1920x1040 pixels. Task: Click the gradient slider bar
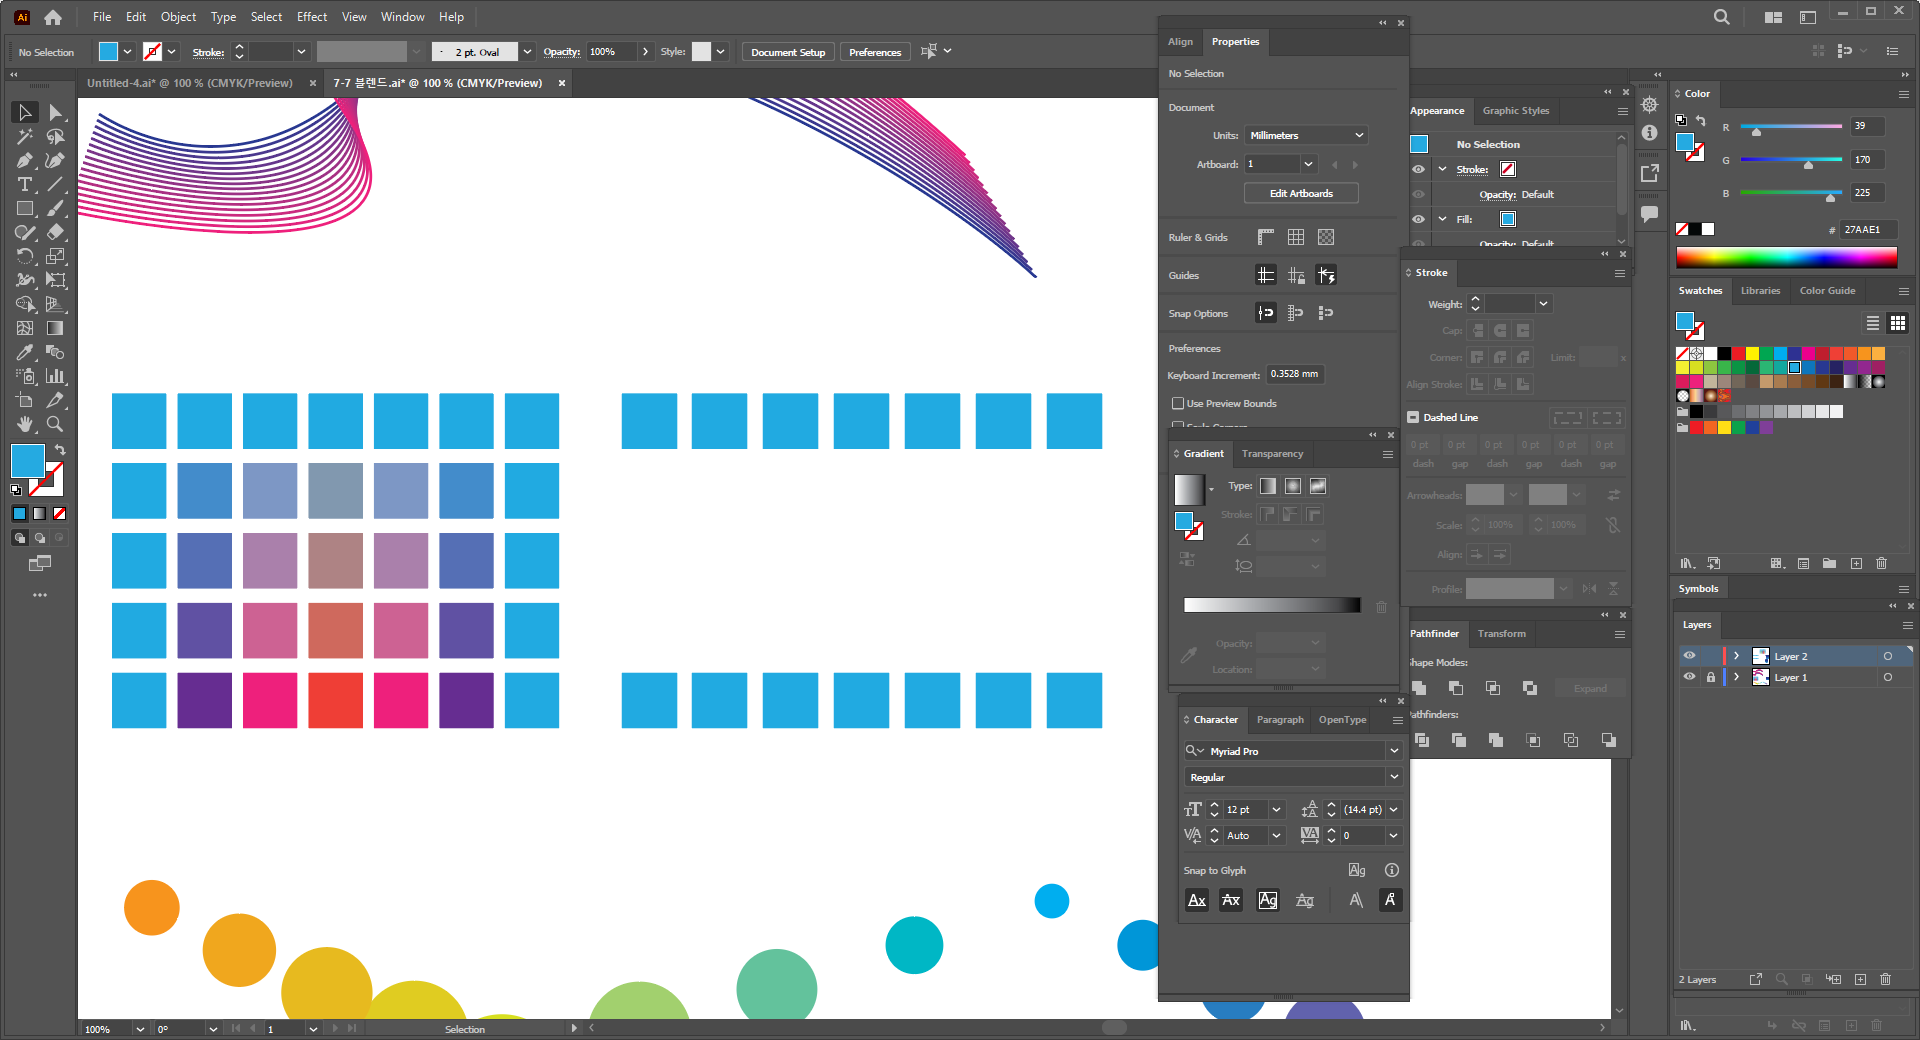click(1272, 605)
